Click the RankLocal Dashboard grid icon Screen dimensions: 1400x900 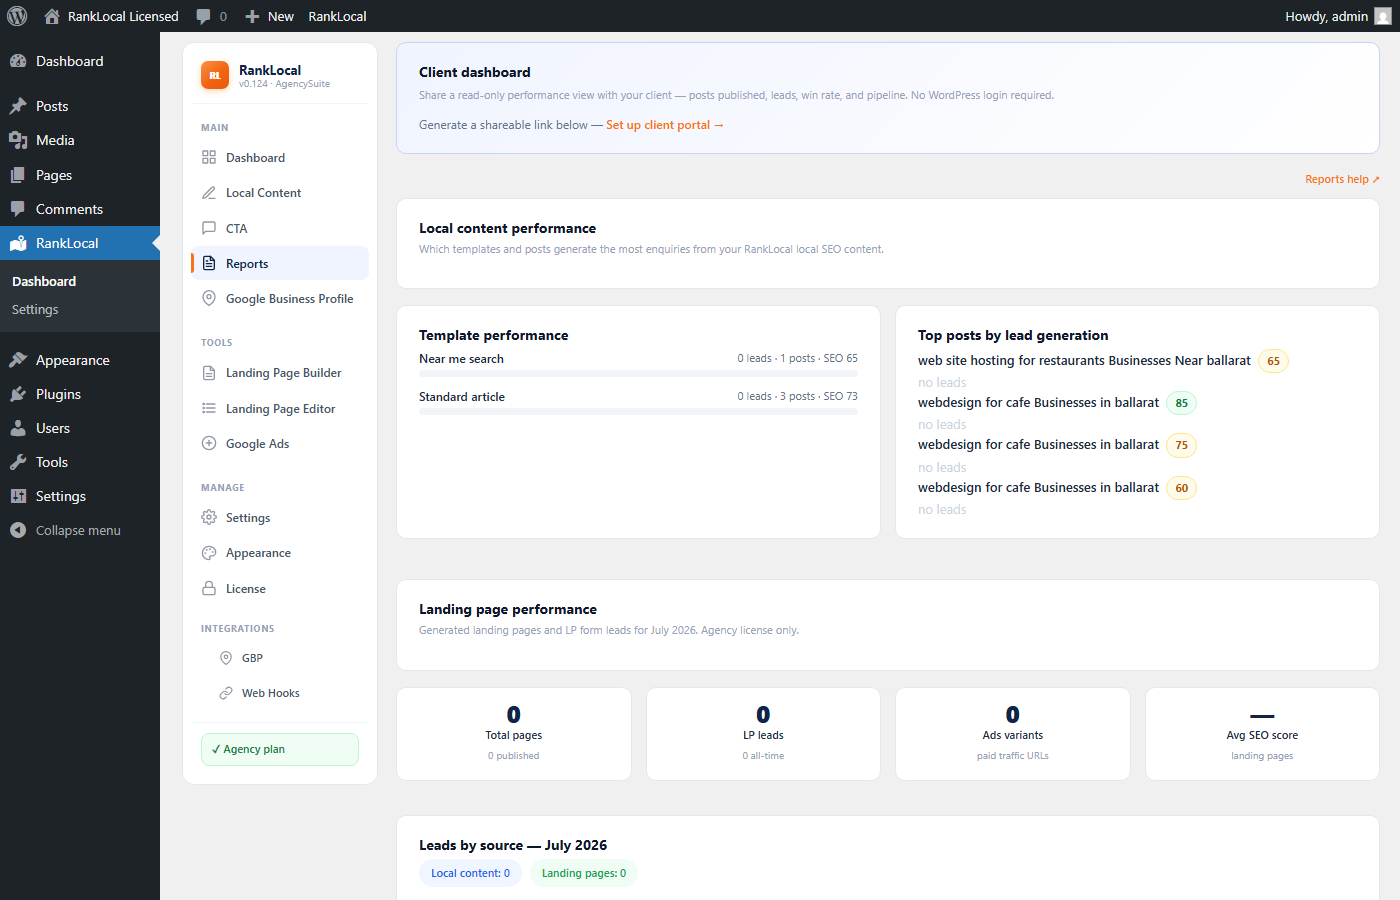click(x=209, y=157)
